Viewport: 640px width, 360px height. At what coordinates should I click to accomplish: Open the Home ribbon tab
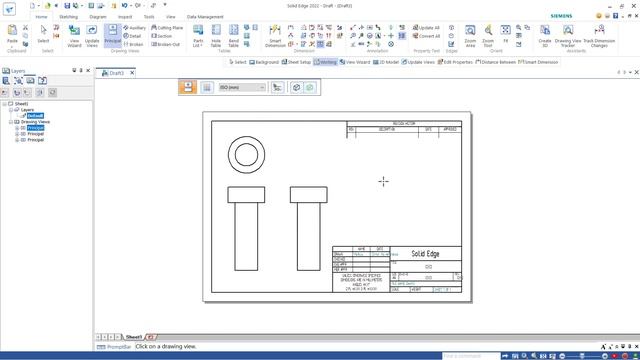(x=41, y=17)
